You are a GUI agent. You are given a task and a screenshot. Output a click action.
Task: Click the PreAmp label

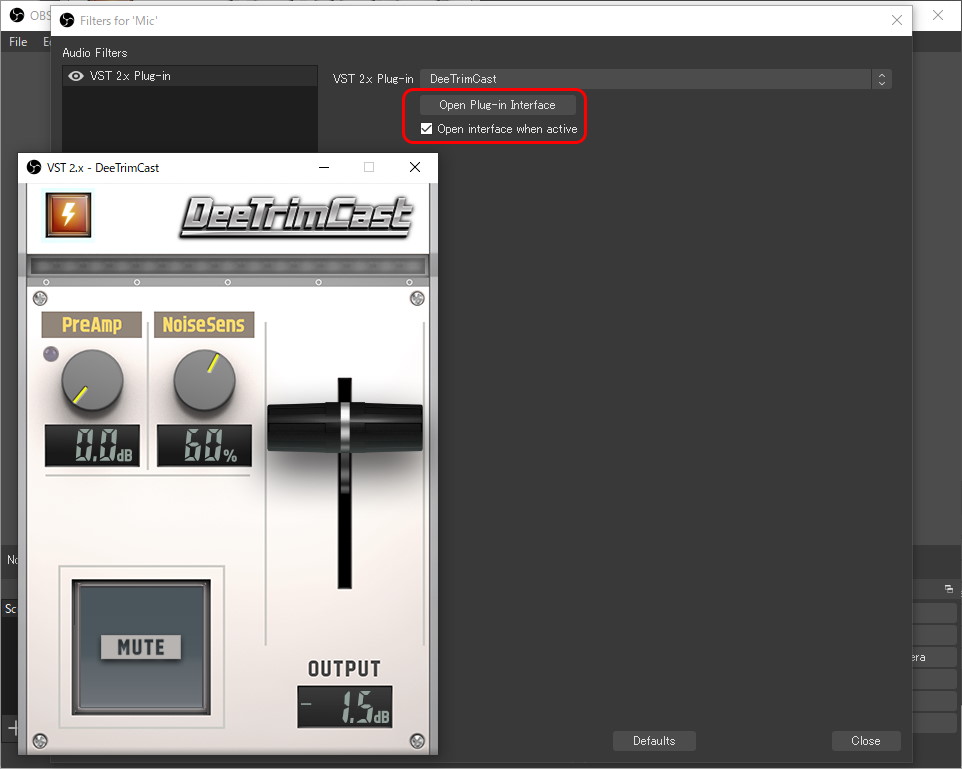click(x=92, y=325)
